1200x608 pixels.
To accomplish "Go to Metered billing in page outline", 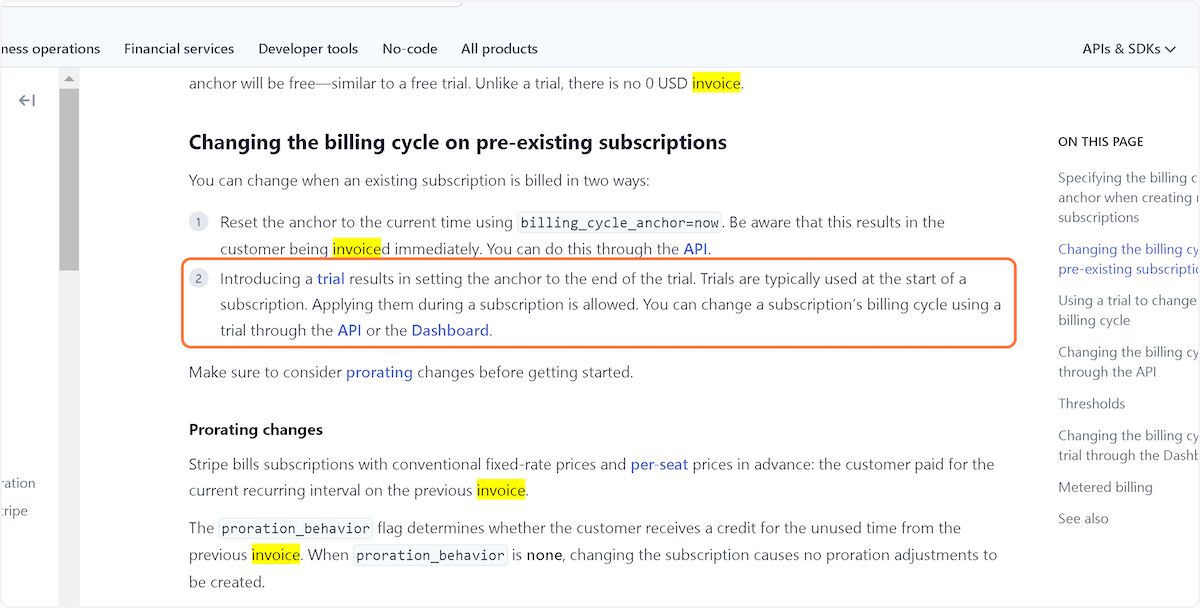I will pos(1105,487).
